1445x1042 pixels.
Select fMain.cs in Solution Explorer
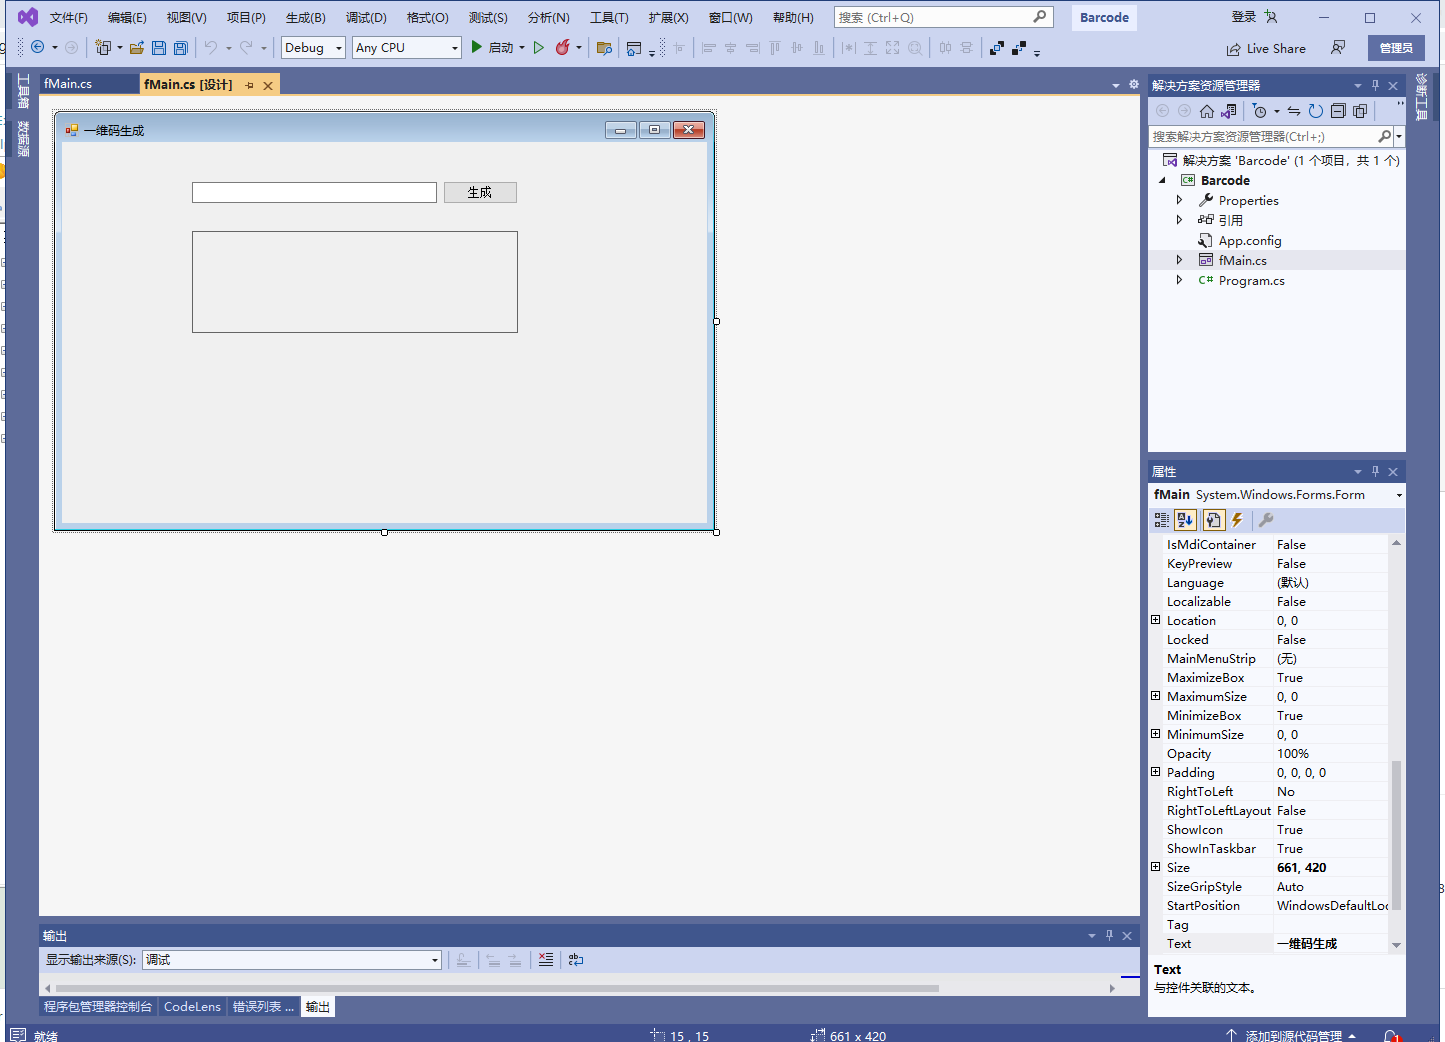1242,260
